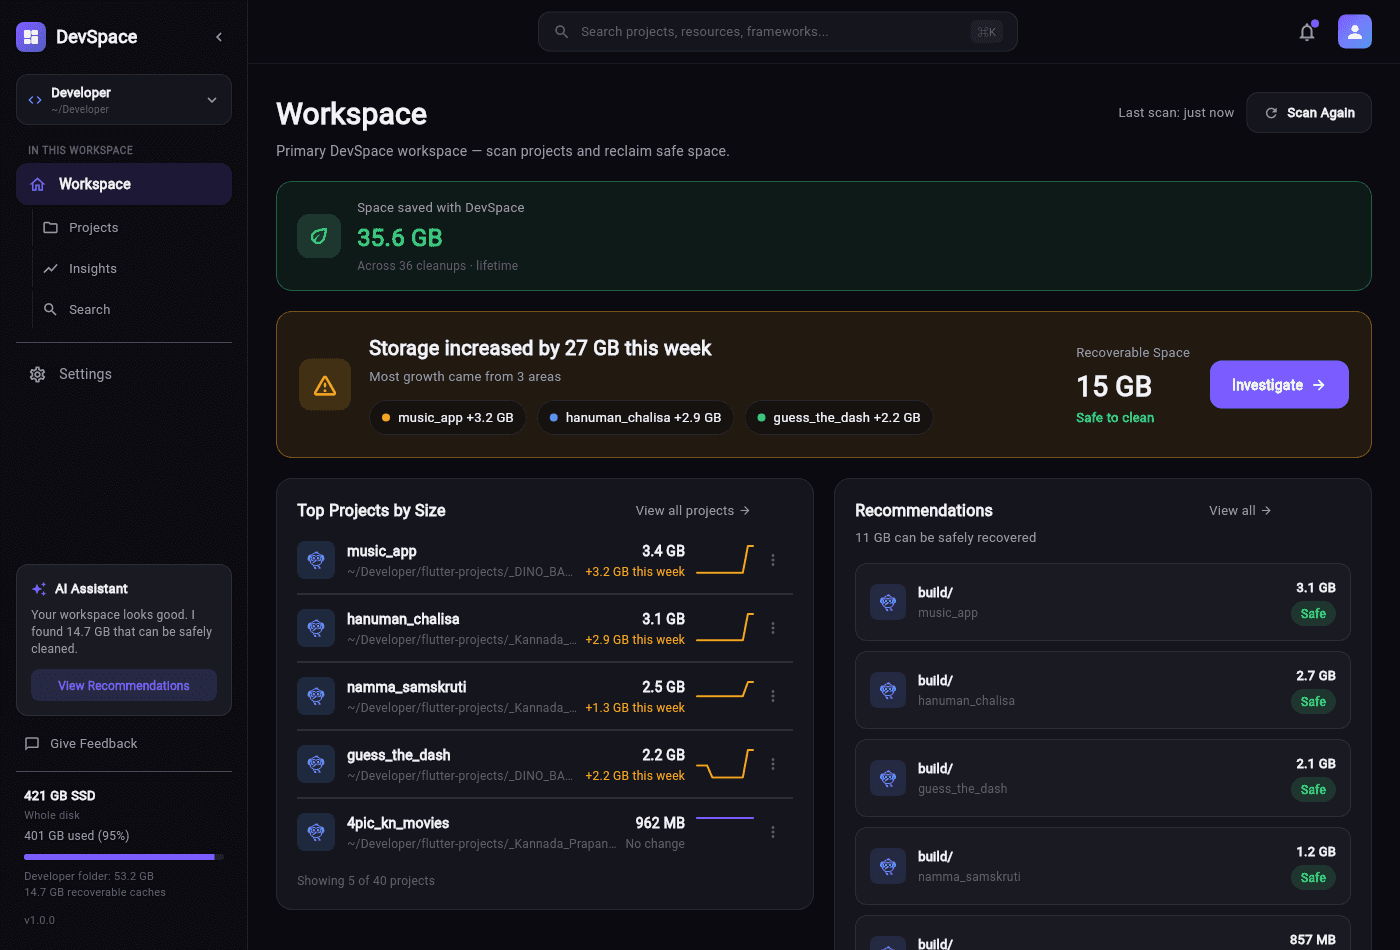The width and height of the screenshot is (1400, 950).
Task: Click the Give Feedback chat icon
Action: point(32,744)
